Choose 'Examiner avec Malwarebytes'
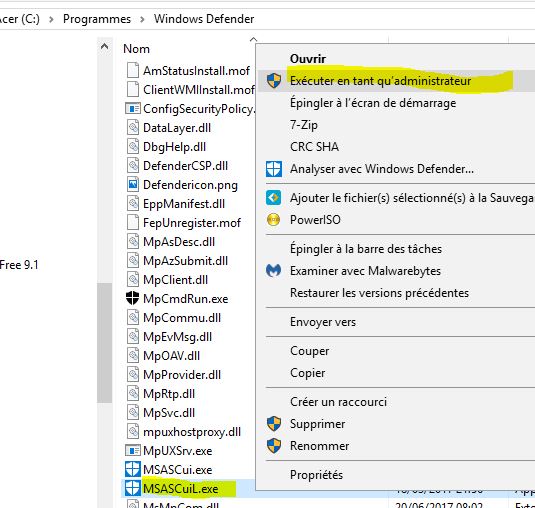This screenshot has width=535, height=508. (x=365, y=271)
